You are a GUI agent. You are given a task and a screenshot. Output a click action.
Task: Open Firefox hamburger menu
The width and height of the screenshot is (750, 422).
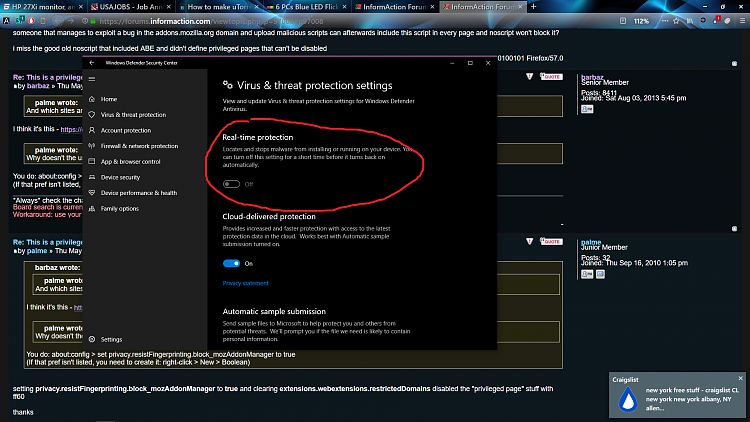tap(742, 21)
